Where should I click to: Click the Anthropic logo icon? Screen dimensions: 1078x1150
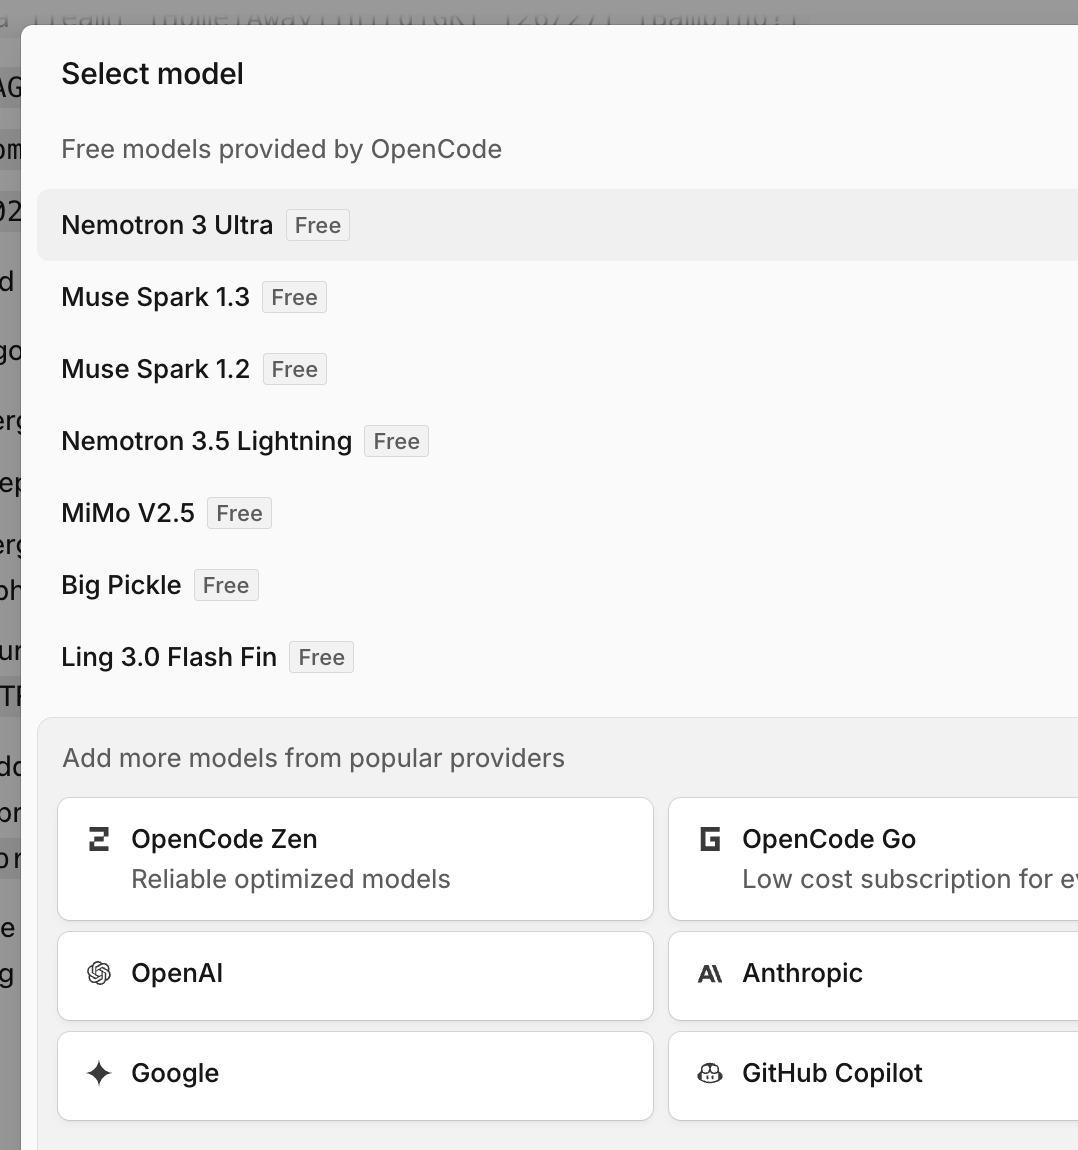click(x=710, y=973)
